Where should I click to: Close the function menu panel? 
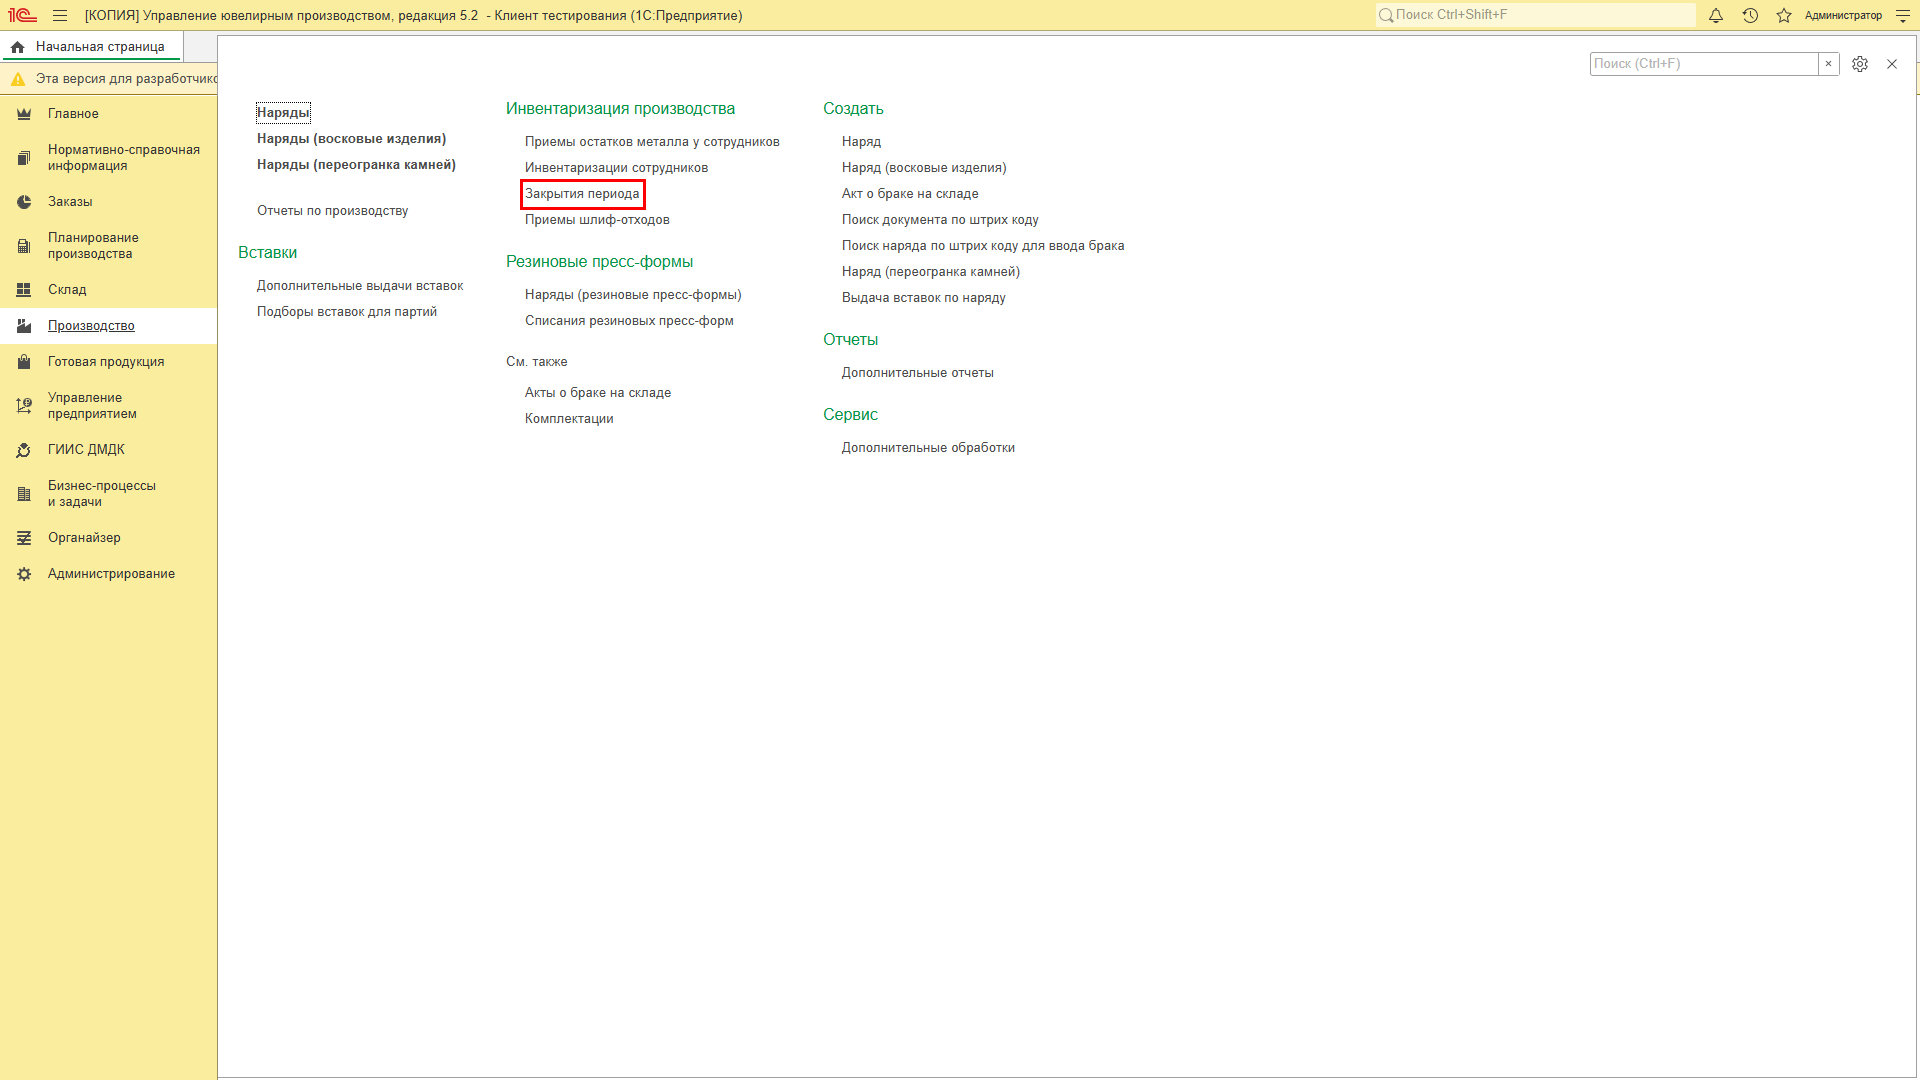[1892, 64]
